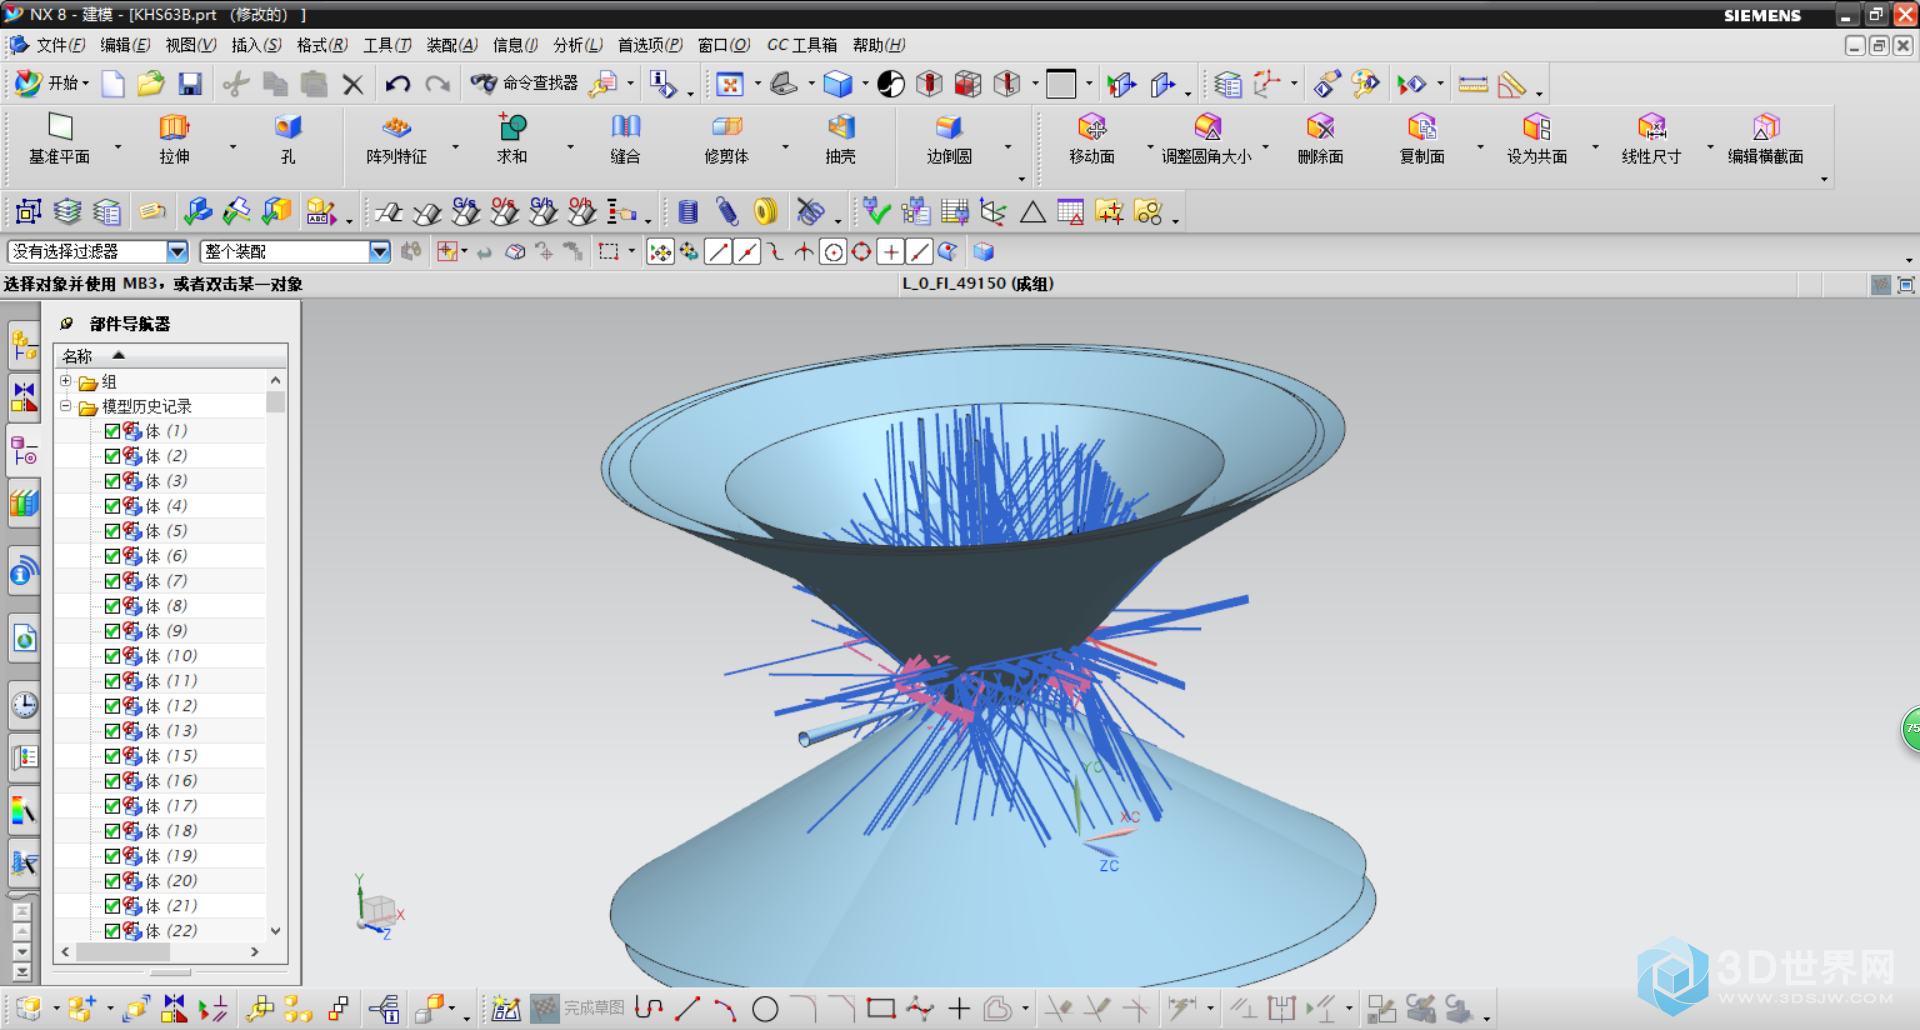The width and height of the screenshot is (1920, 1030).
Task: Uncheck the 体 (5) checkbox
Action: [112, 531]
